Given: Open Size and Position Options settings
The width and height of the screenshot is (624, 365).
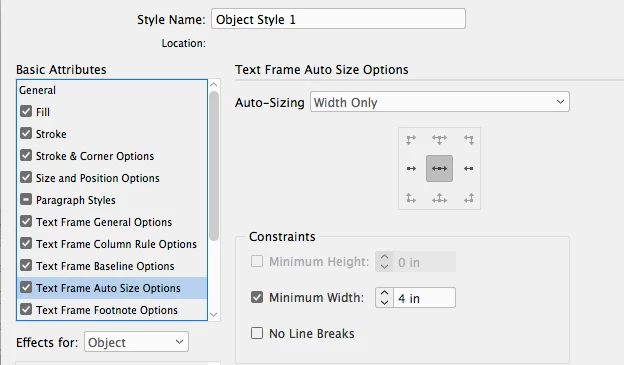Looking at the screenshot, I should (x=98, y=178).
